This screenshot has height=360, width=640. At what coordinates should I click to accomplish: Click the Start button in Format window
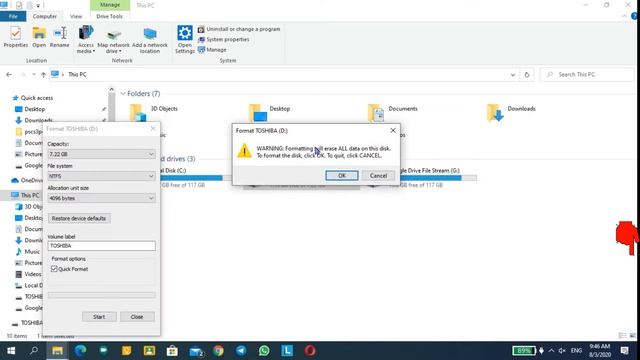coord(99,317)
